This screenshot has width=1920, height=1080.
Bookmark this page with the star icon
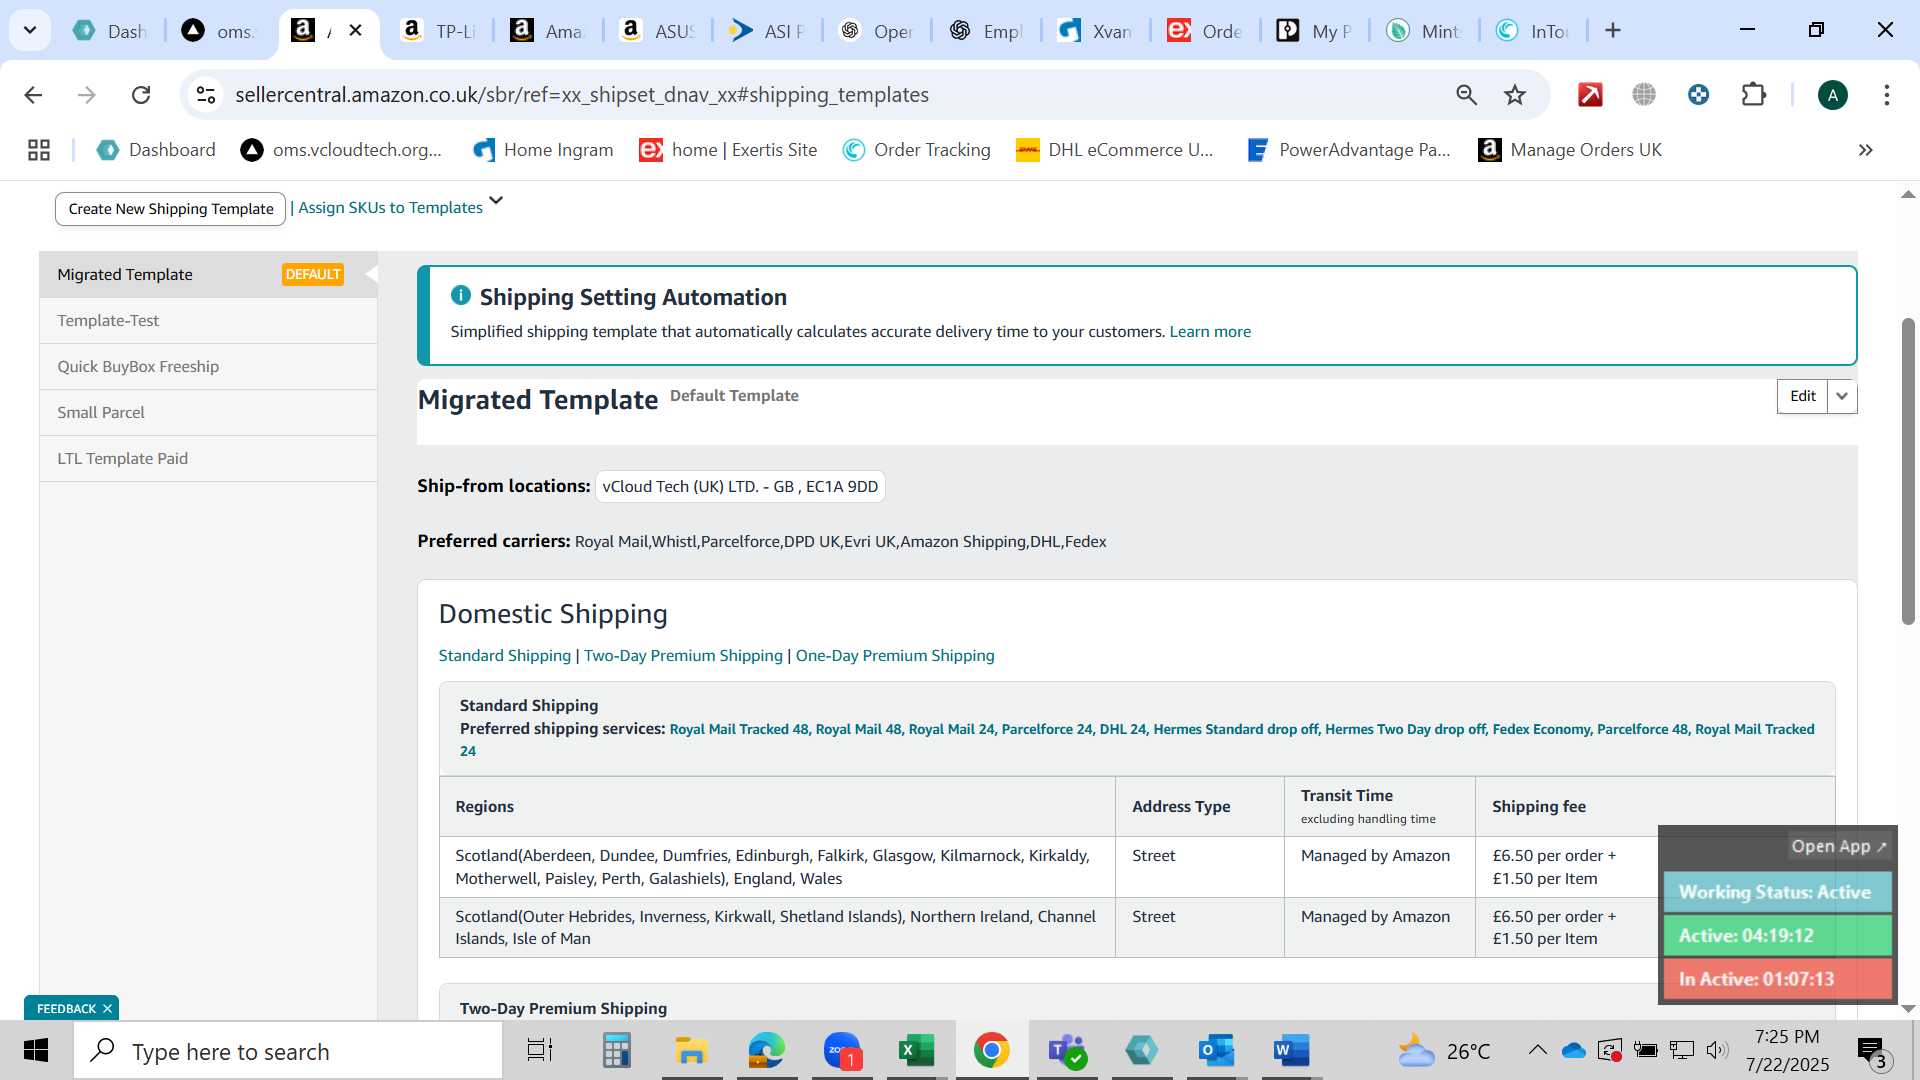1515,95
